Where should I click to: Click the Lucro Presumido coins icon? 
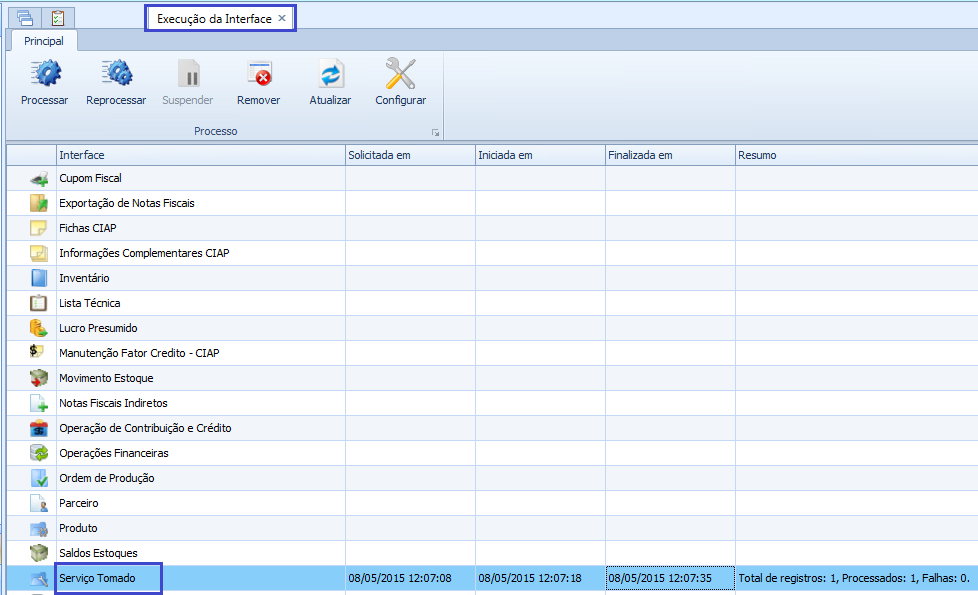pyautogui.click(x=39, y=329)
